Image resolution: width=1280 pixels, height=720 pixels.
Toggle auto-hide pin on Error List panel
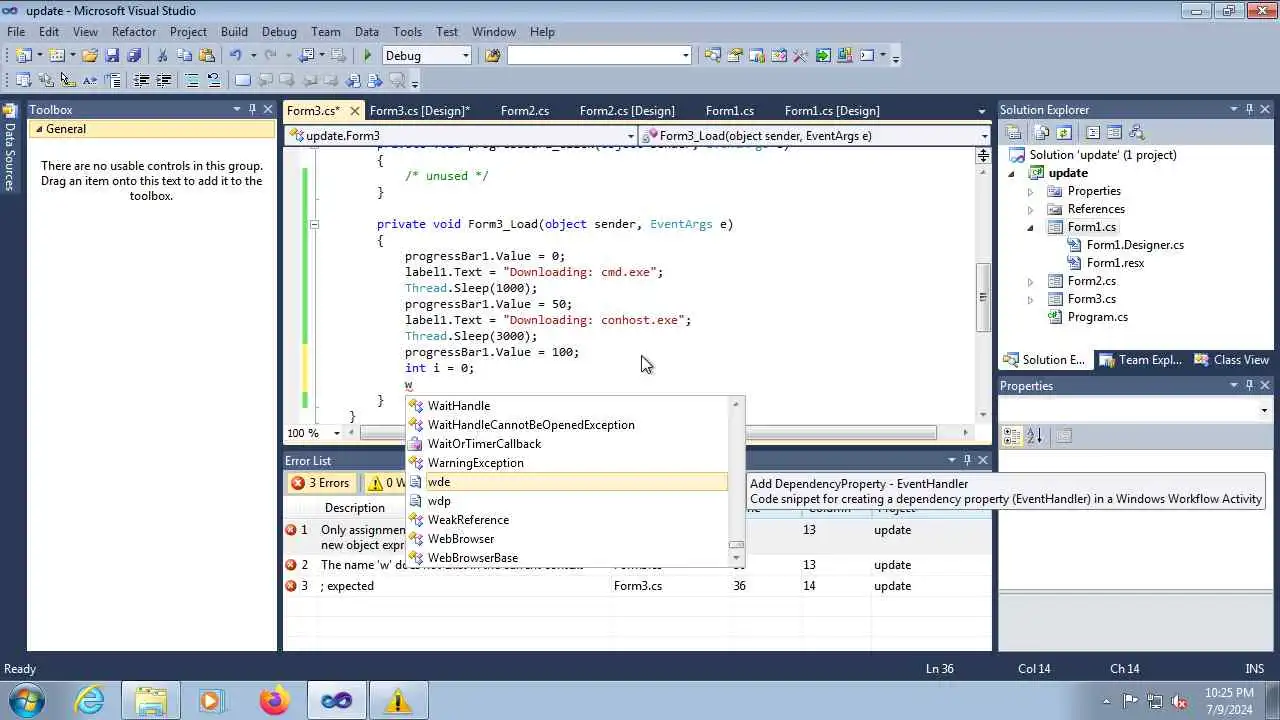click(967, 461)
